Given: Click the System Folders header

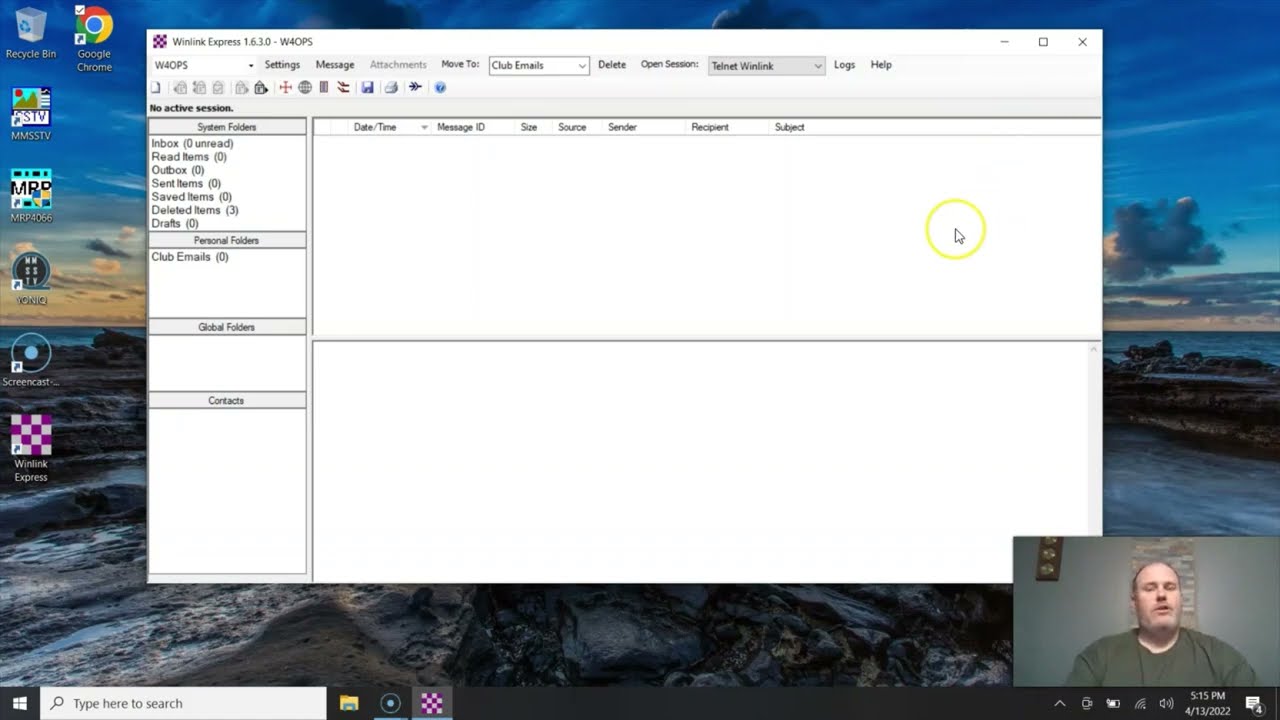Looking at the screenshot, I should coord(227,127).
